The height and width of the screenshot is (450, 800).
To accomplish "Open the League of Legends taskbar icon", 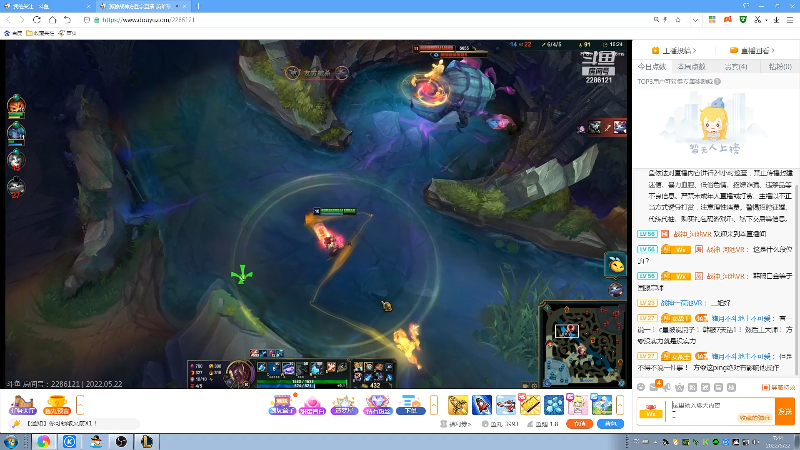I will [x=147, y=442].
